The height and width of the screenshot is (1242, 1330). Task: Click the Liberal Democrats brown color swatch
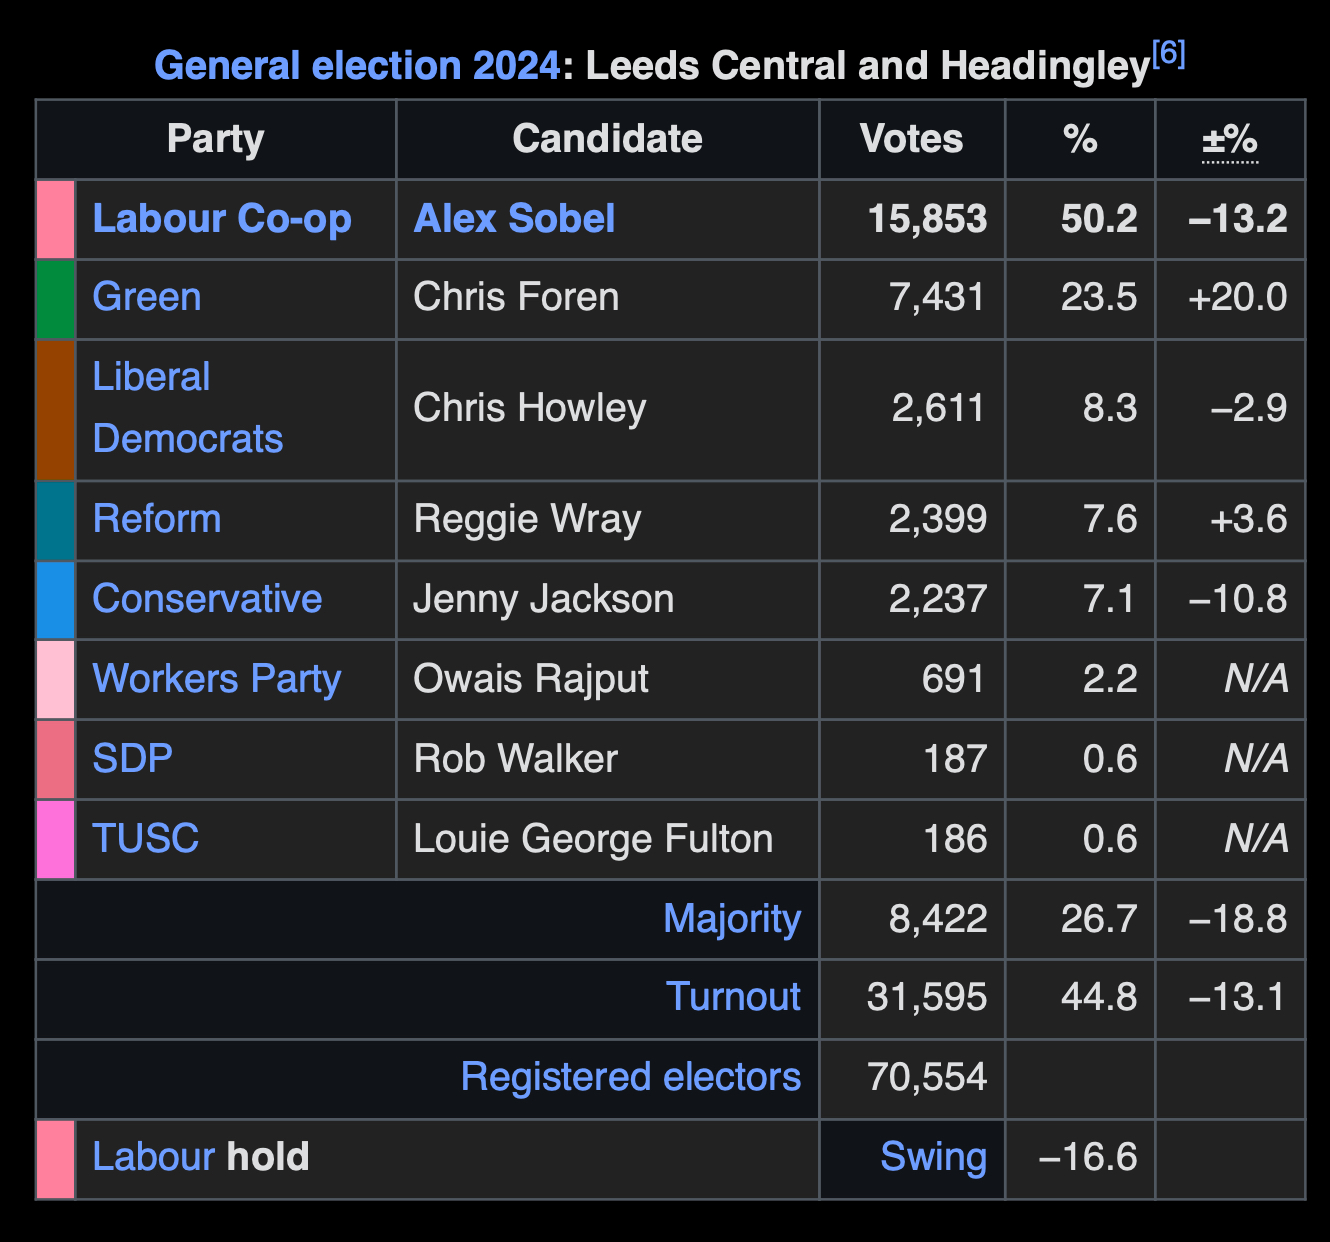pyautogui.click(x=56, y=410)
